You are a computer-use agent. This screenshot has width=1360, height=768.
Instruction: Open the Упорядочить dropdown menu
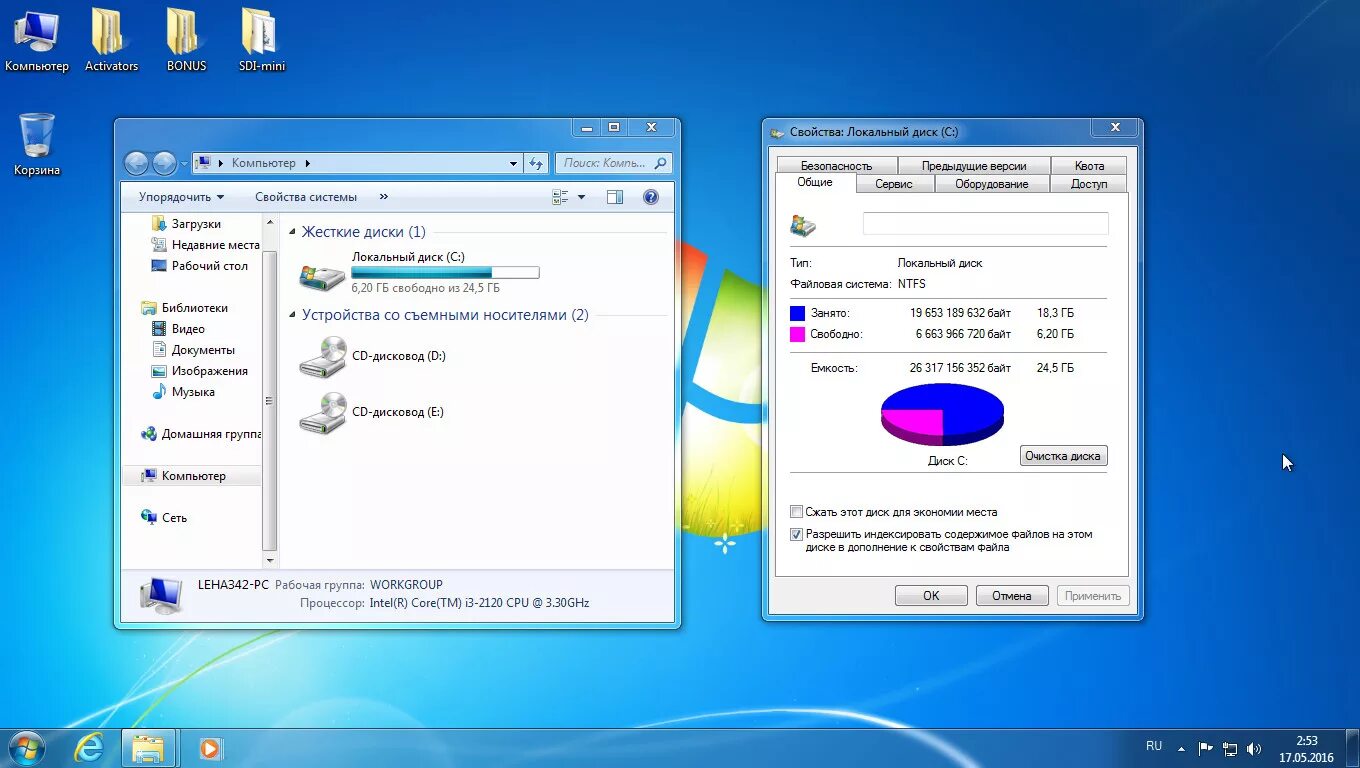pos(181,197)
